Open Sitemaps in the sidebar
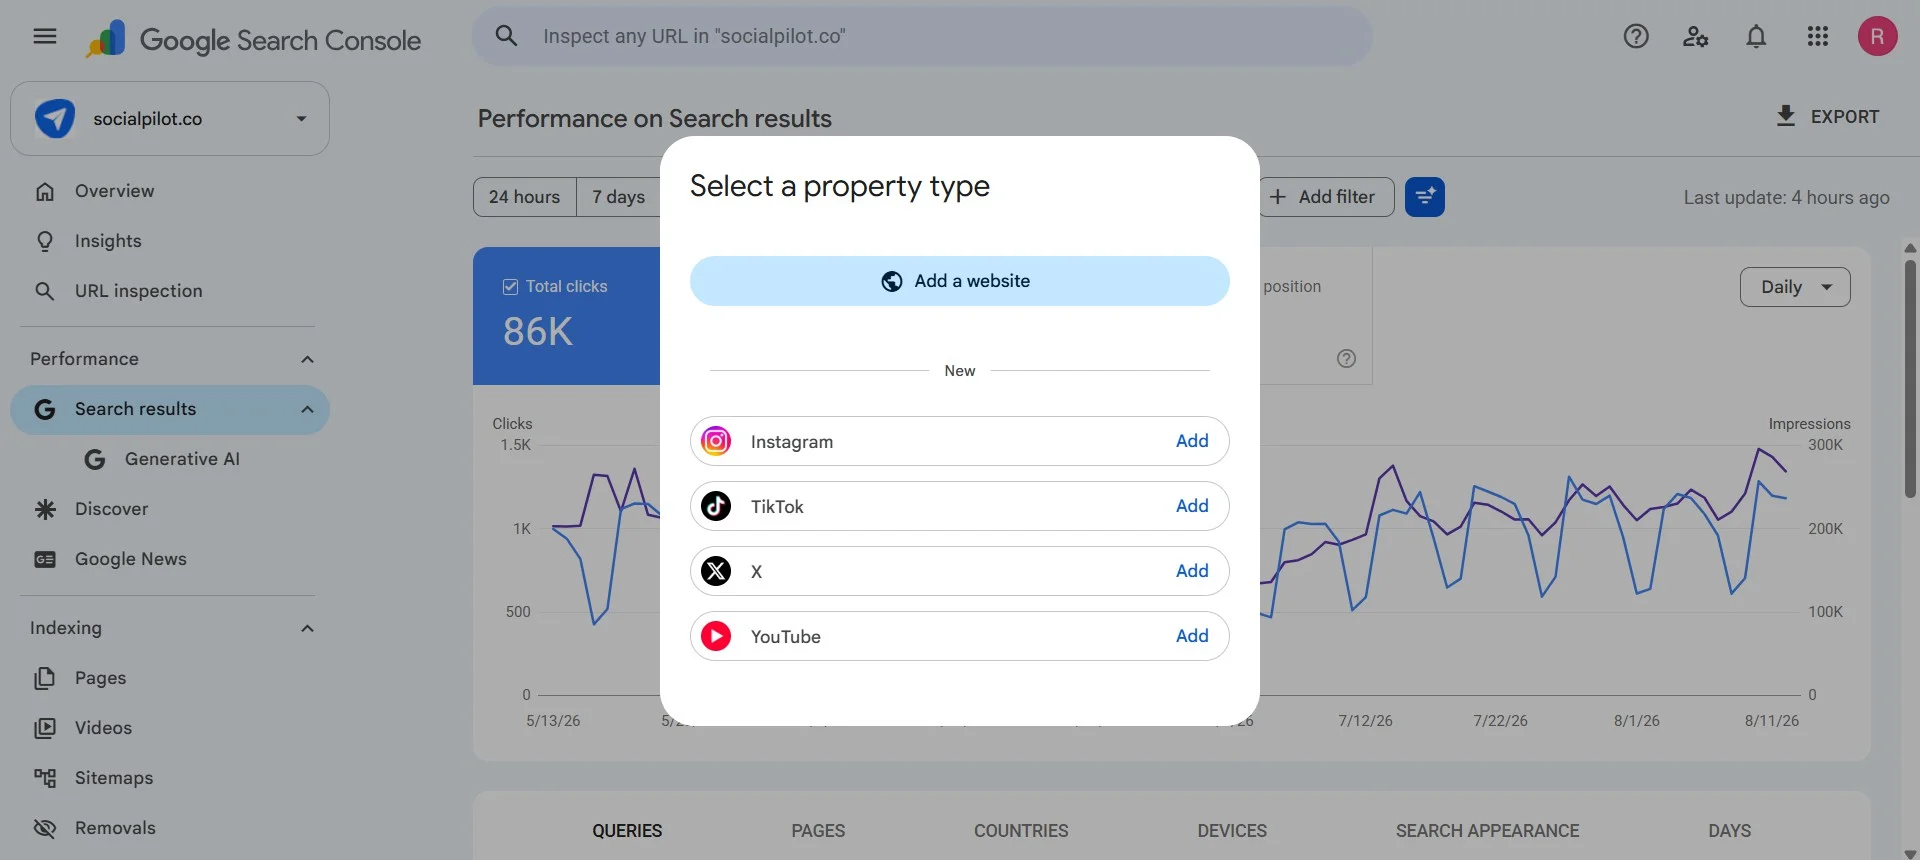Image resolution: width=1920 pixels, height=860 pixels. coord(170,778)
